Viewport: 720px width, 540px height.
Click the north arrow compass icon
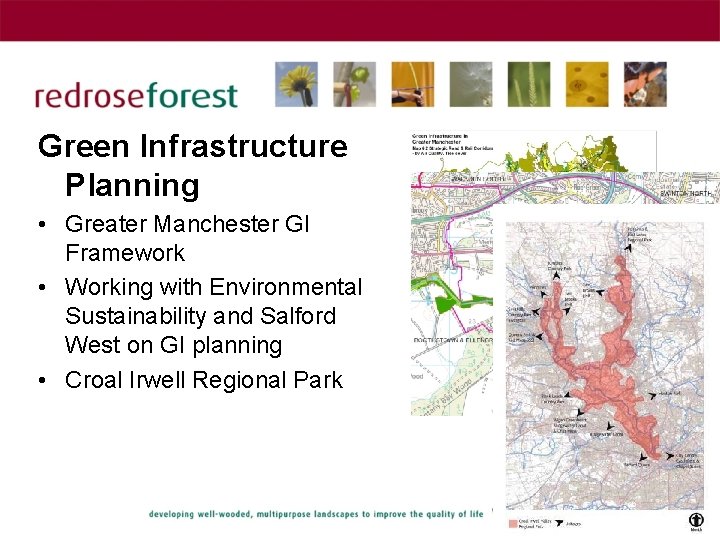tap(696, 521)
